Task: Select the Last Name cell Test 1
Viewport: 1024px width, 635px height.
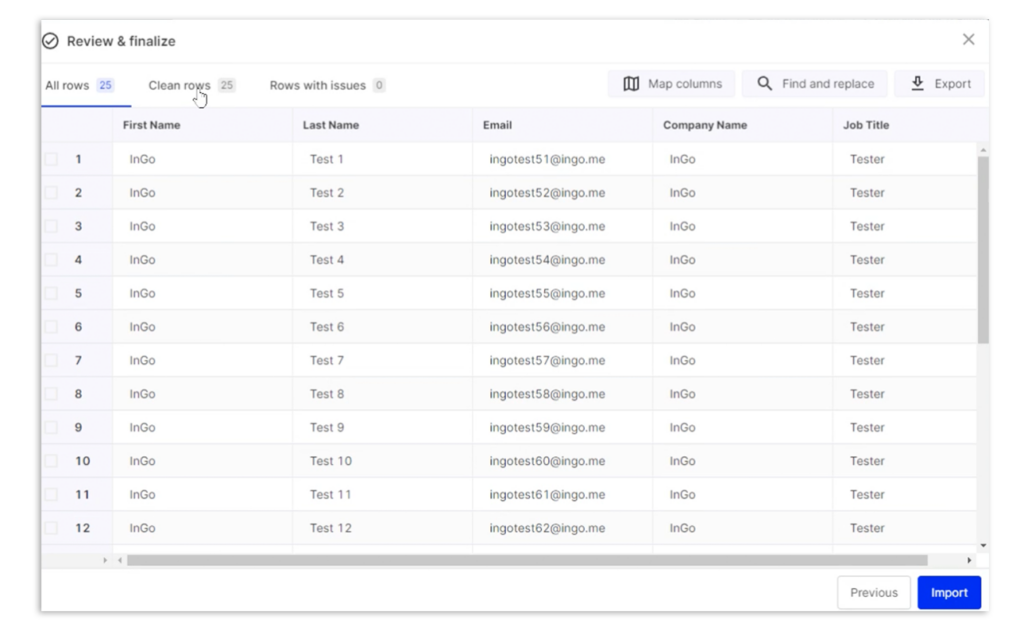Action: [383, 159]
